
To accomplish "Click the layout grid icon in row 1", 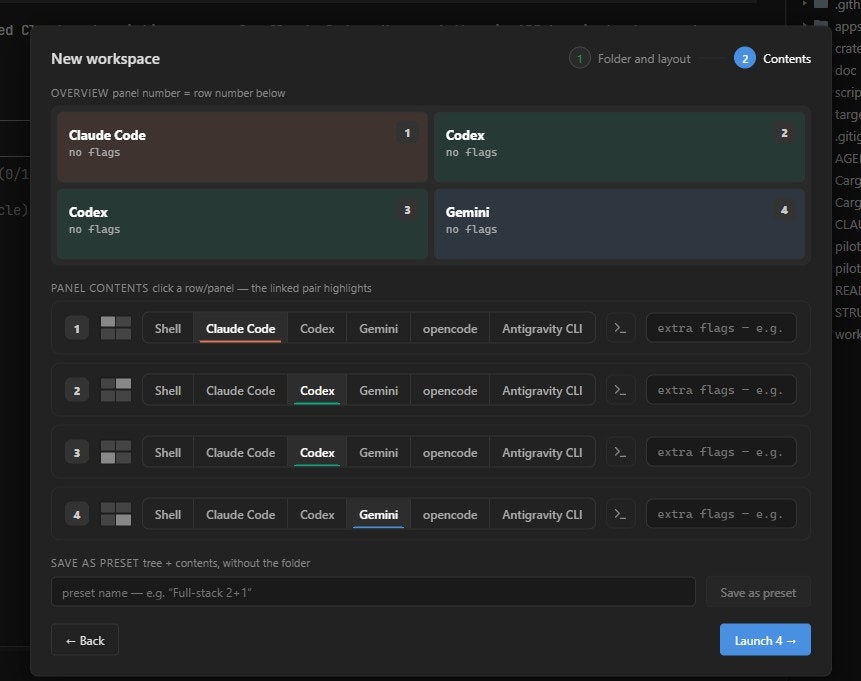I will 116,328.
